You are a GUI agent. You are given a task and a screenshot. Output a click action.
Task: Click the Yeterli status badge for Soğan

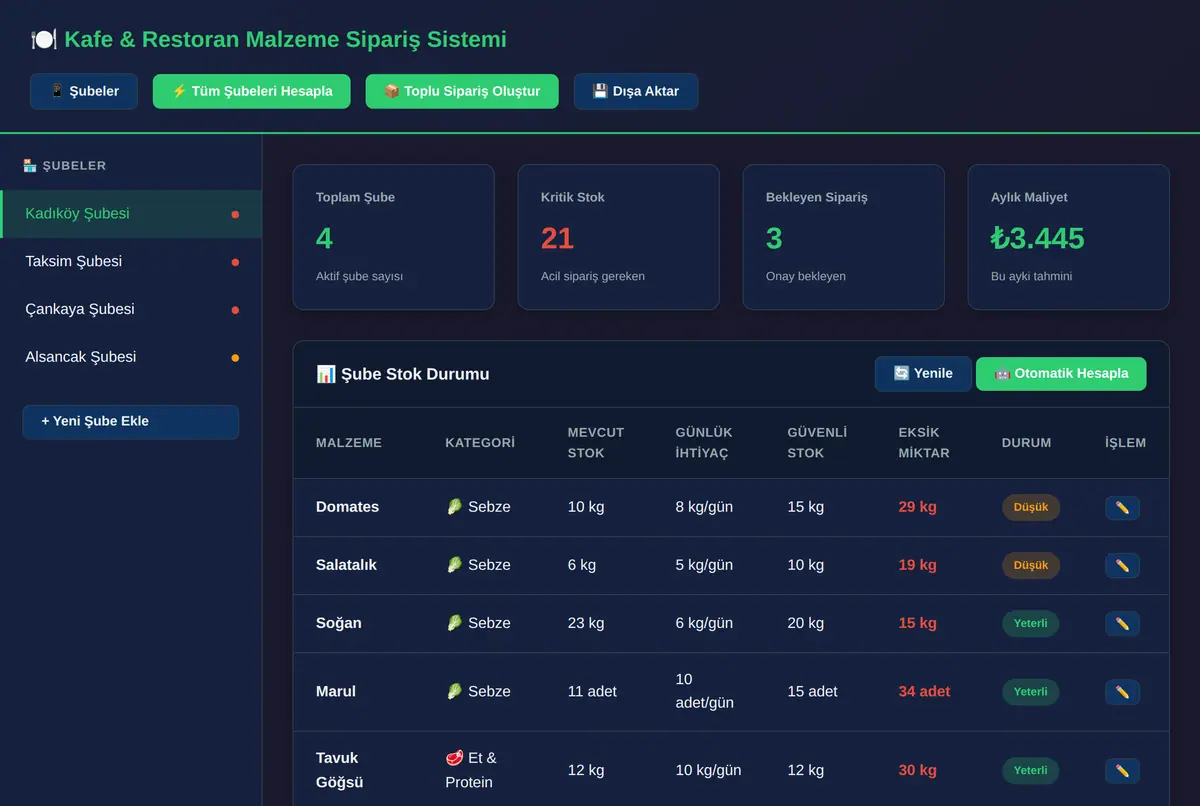coord(1031,624)
